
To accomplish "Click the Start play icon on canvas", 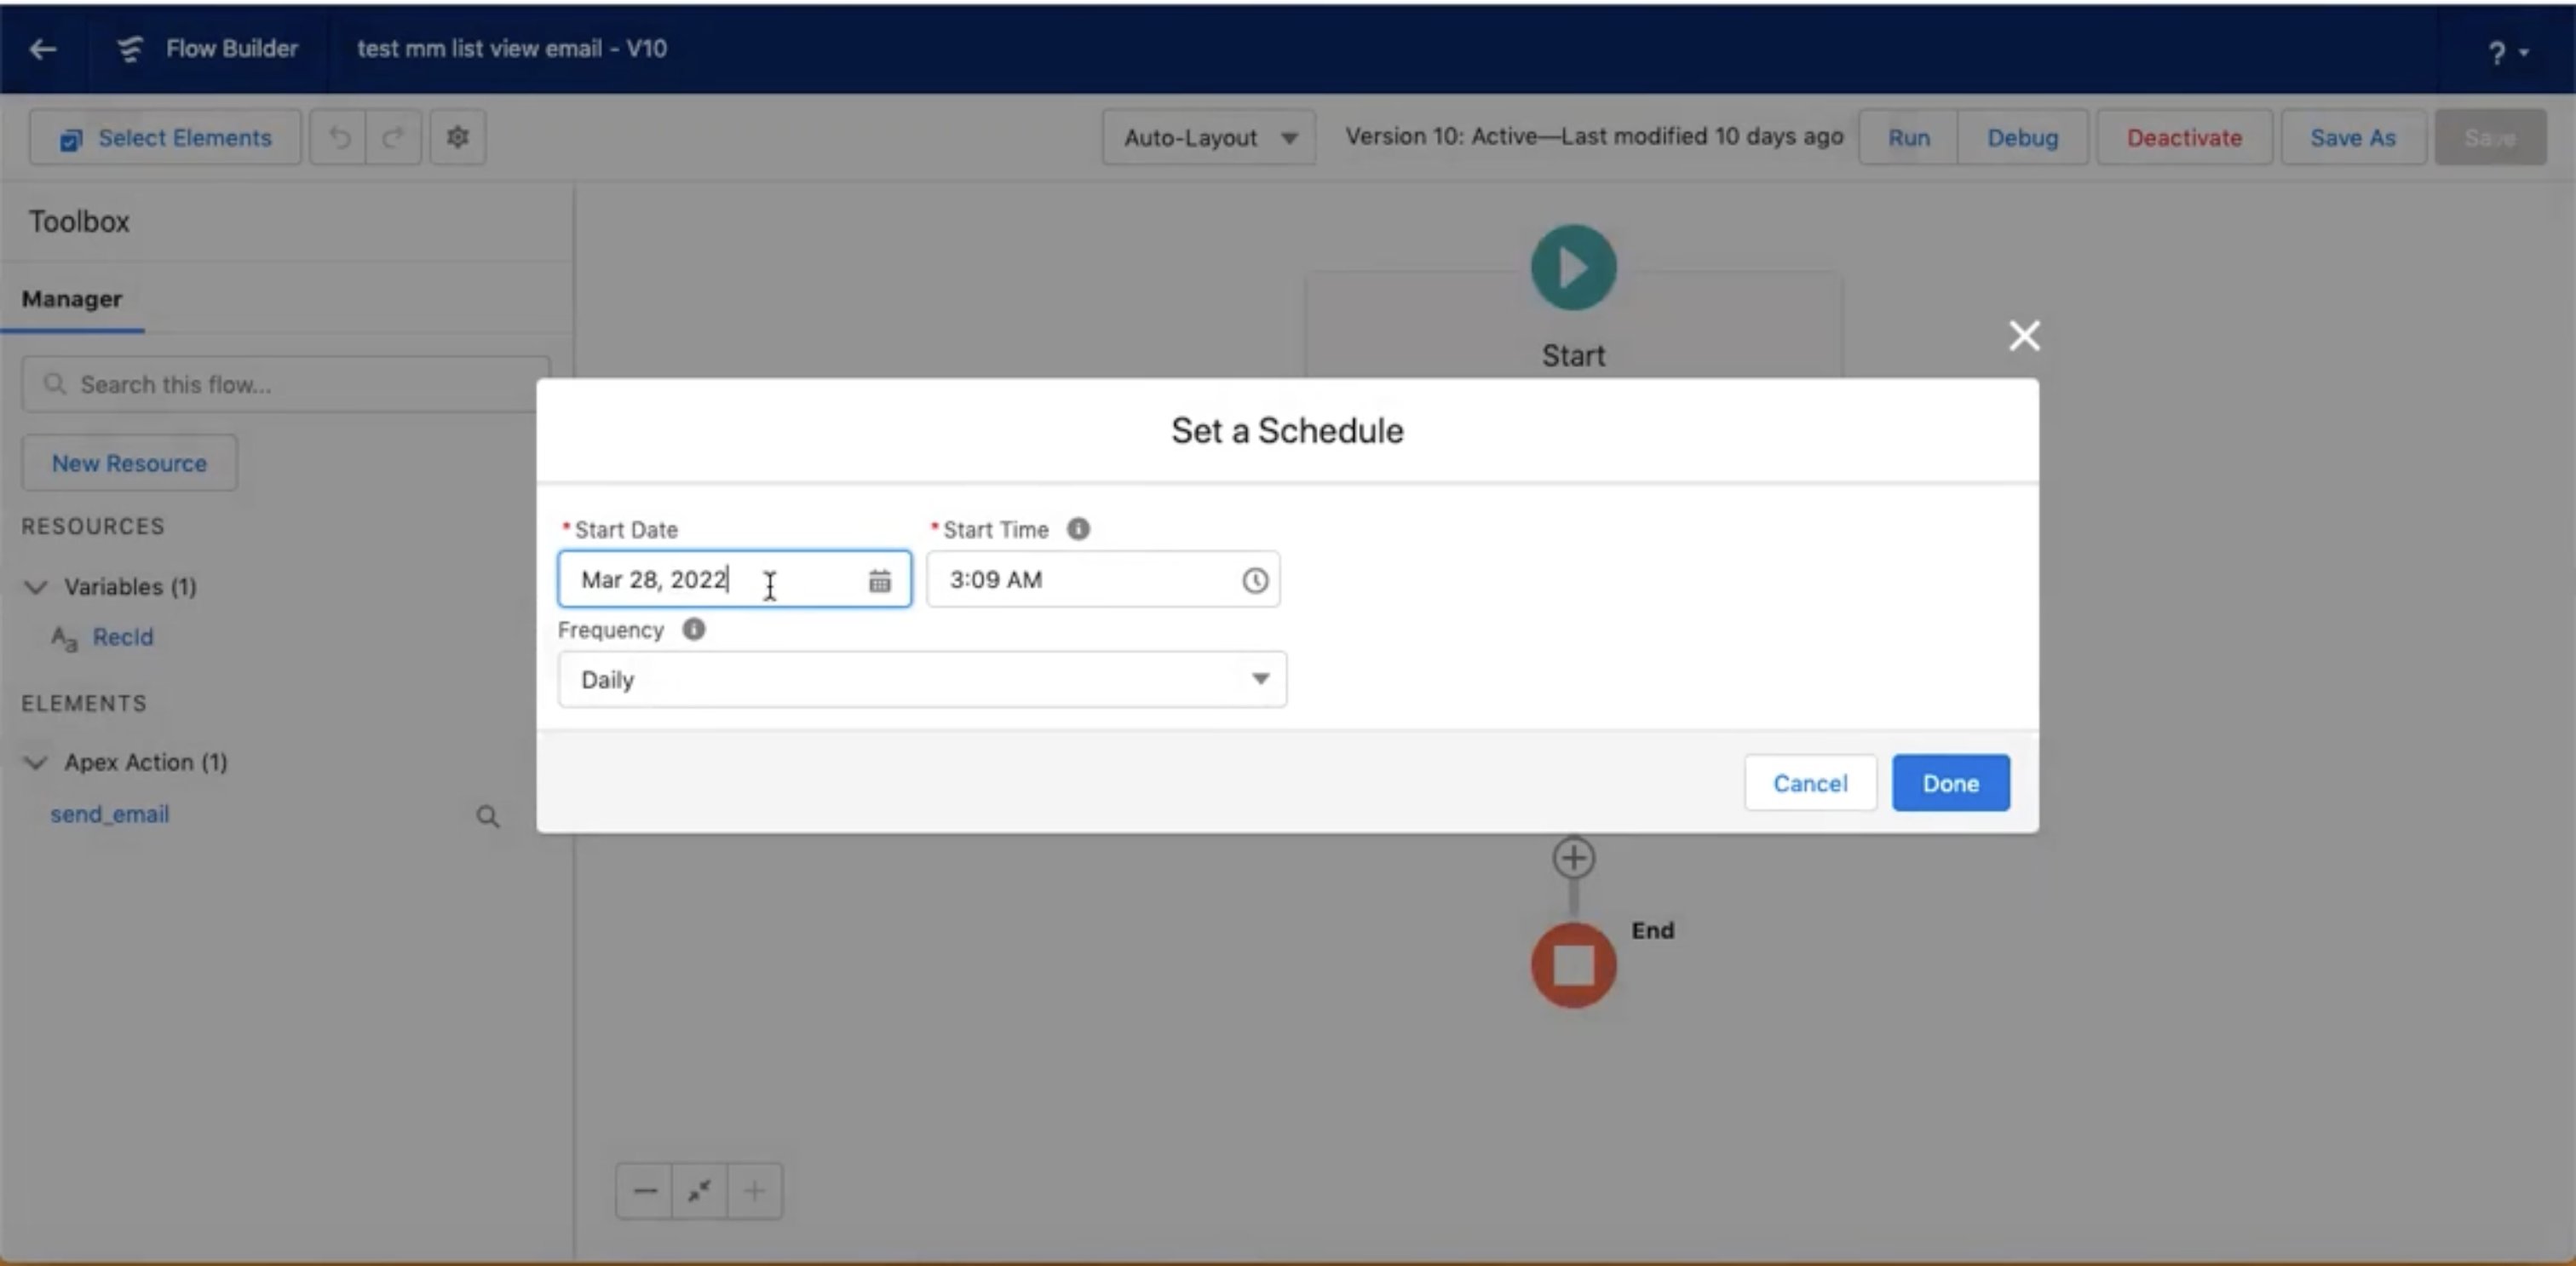I will pos(1573,267).
